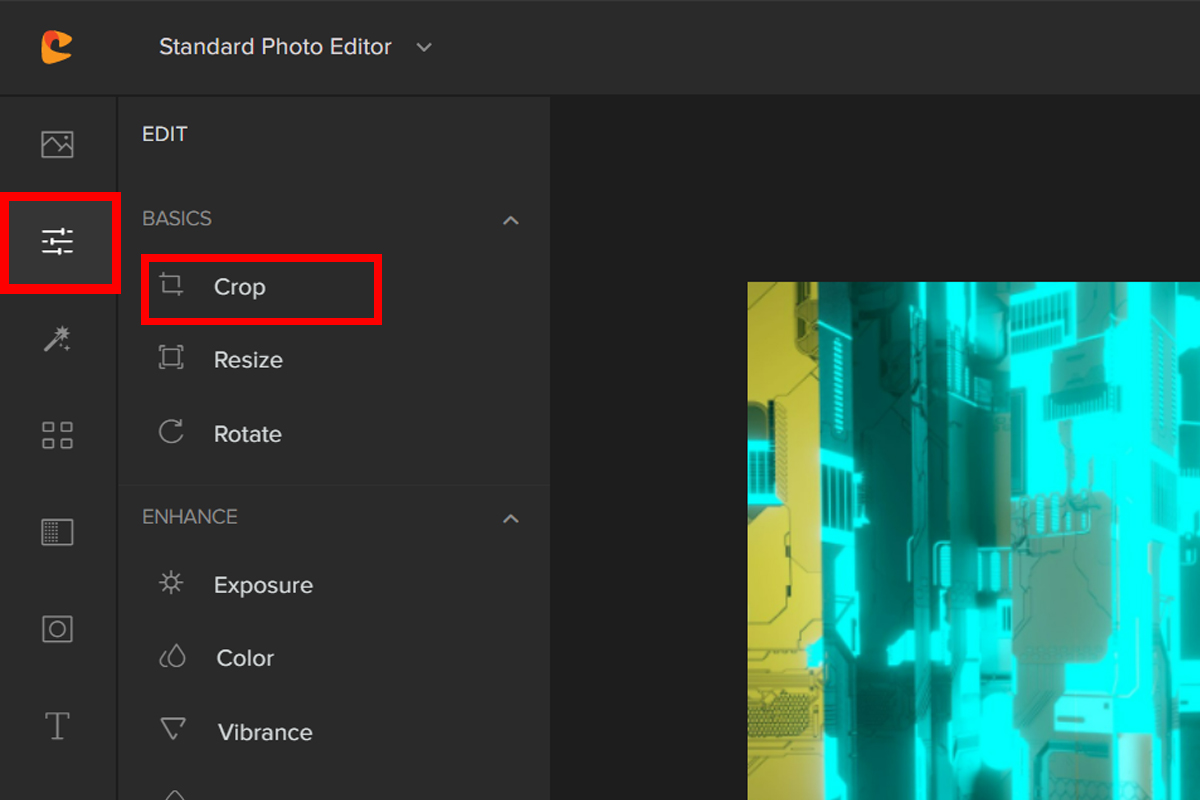Open the image manager sidebar icon
The height and width of the screenshot is (800, 1200).
click(x=57, y=144)
